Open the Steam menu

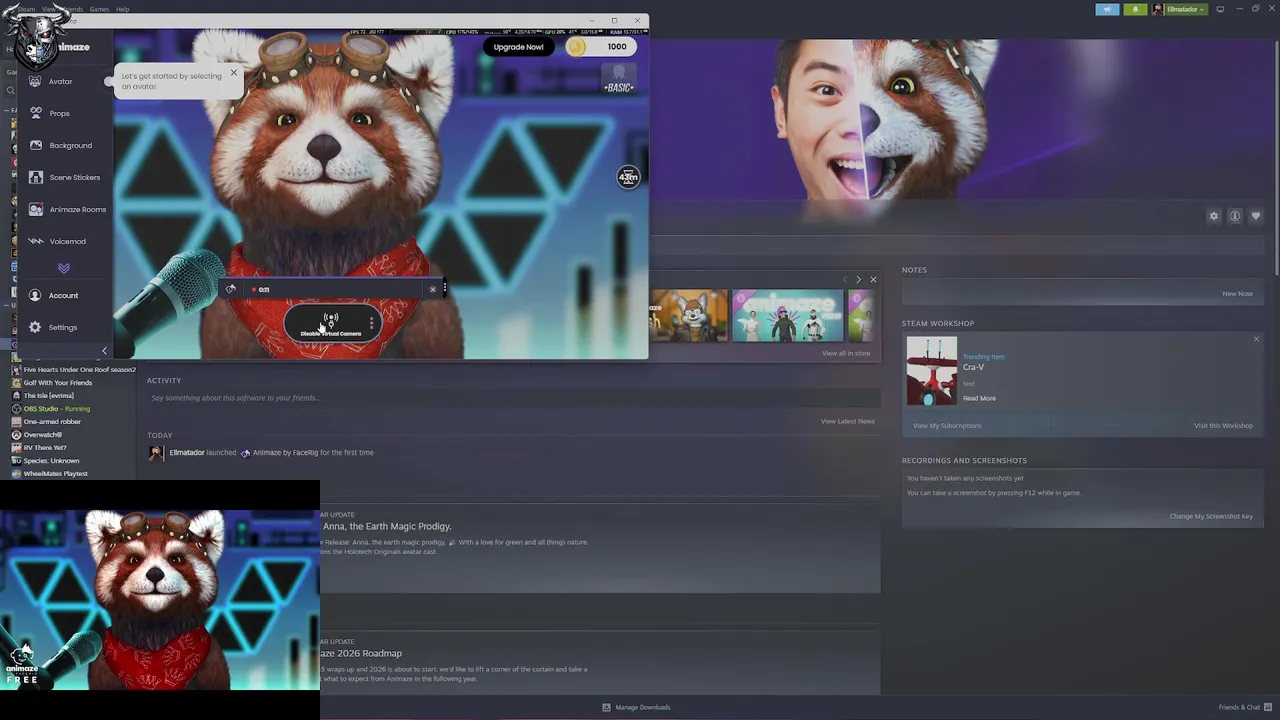(26, 9)
